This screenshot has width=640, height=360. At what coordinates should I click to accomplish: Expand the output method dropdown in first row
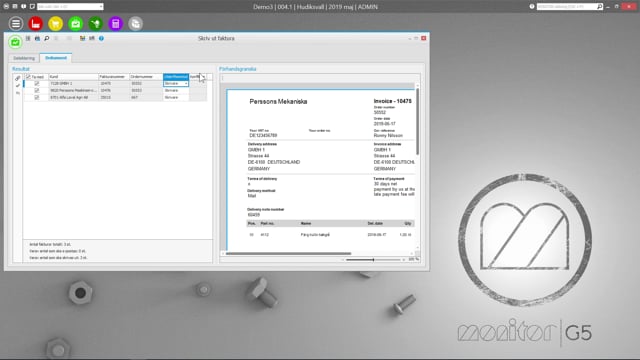pos(186,83)
